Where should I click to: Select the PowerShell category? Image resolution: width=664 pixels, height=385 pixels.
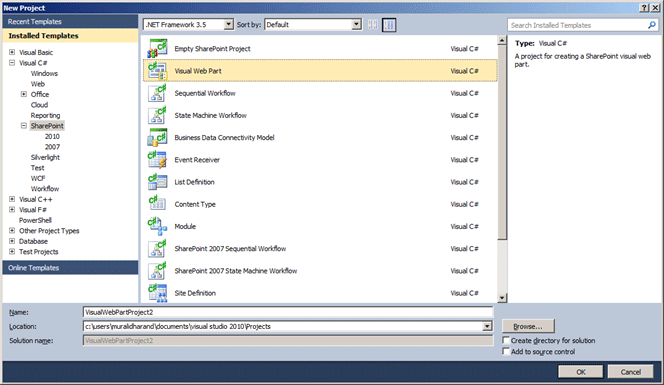coord(35,220)
